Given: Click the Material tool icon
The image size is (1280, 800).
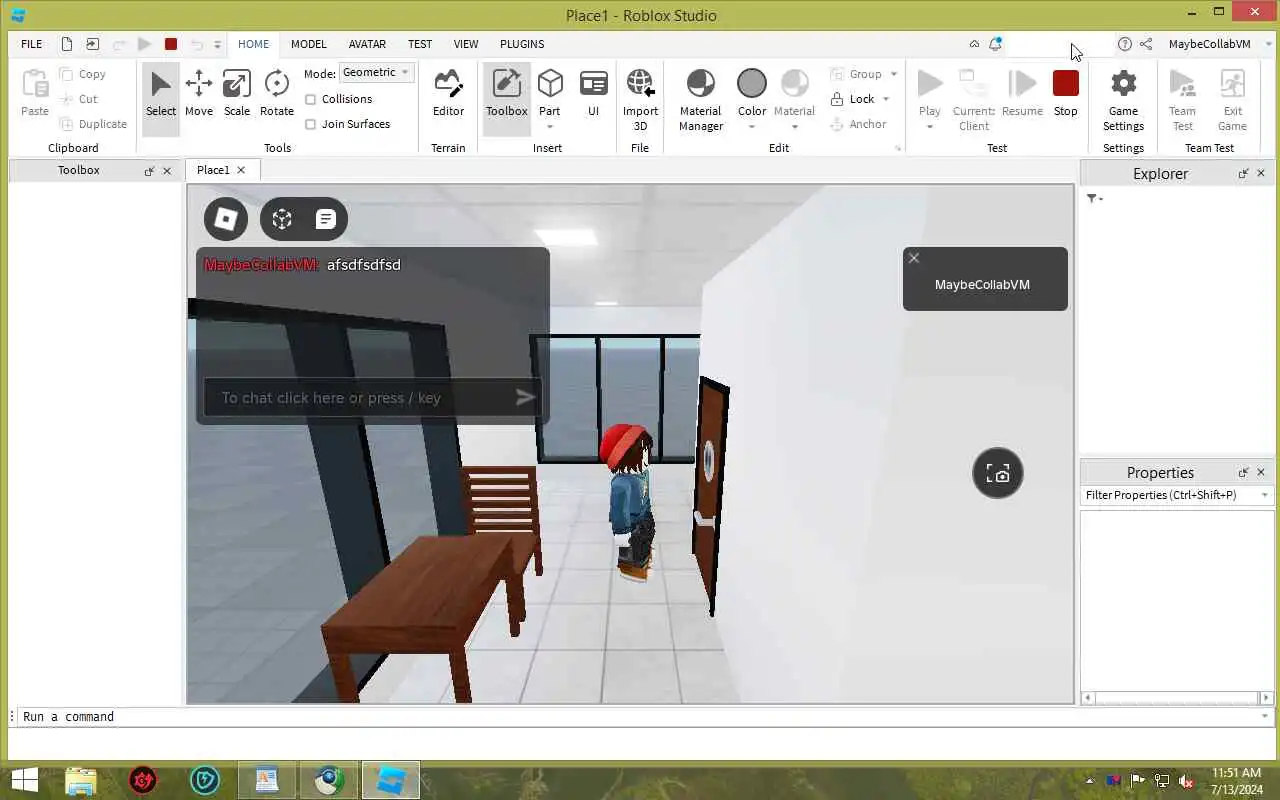Looking at the screenshot, I should pyautogui.click(x=795, y=84).
